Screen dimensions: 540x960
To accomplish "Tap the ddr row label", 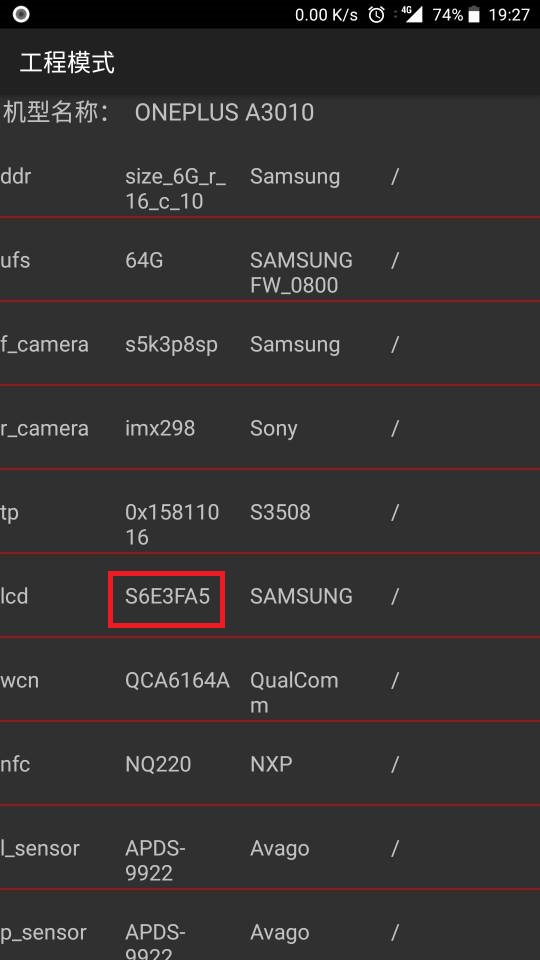I will (15, 176).
